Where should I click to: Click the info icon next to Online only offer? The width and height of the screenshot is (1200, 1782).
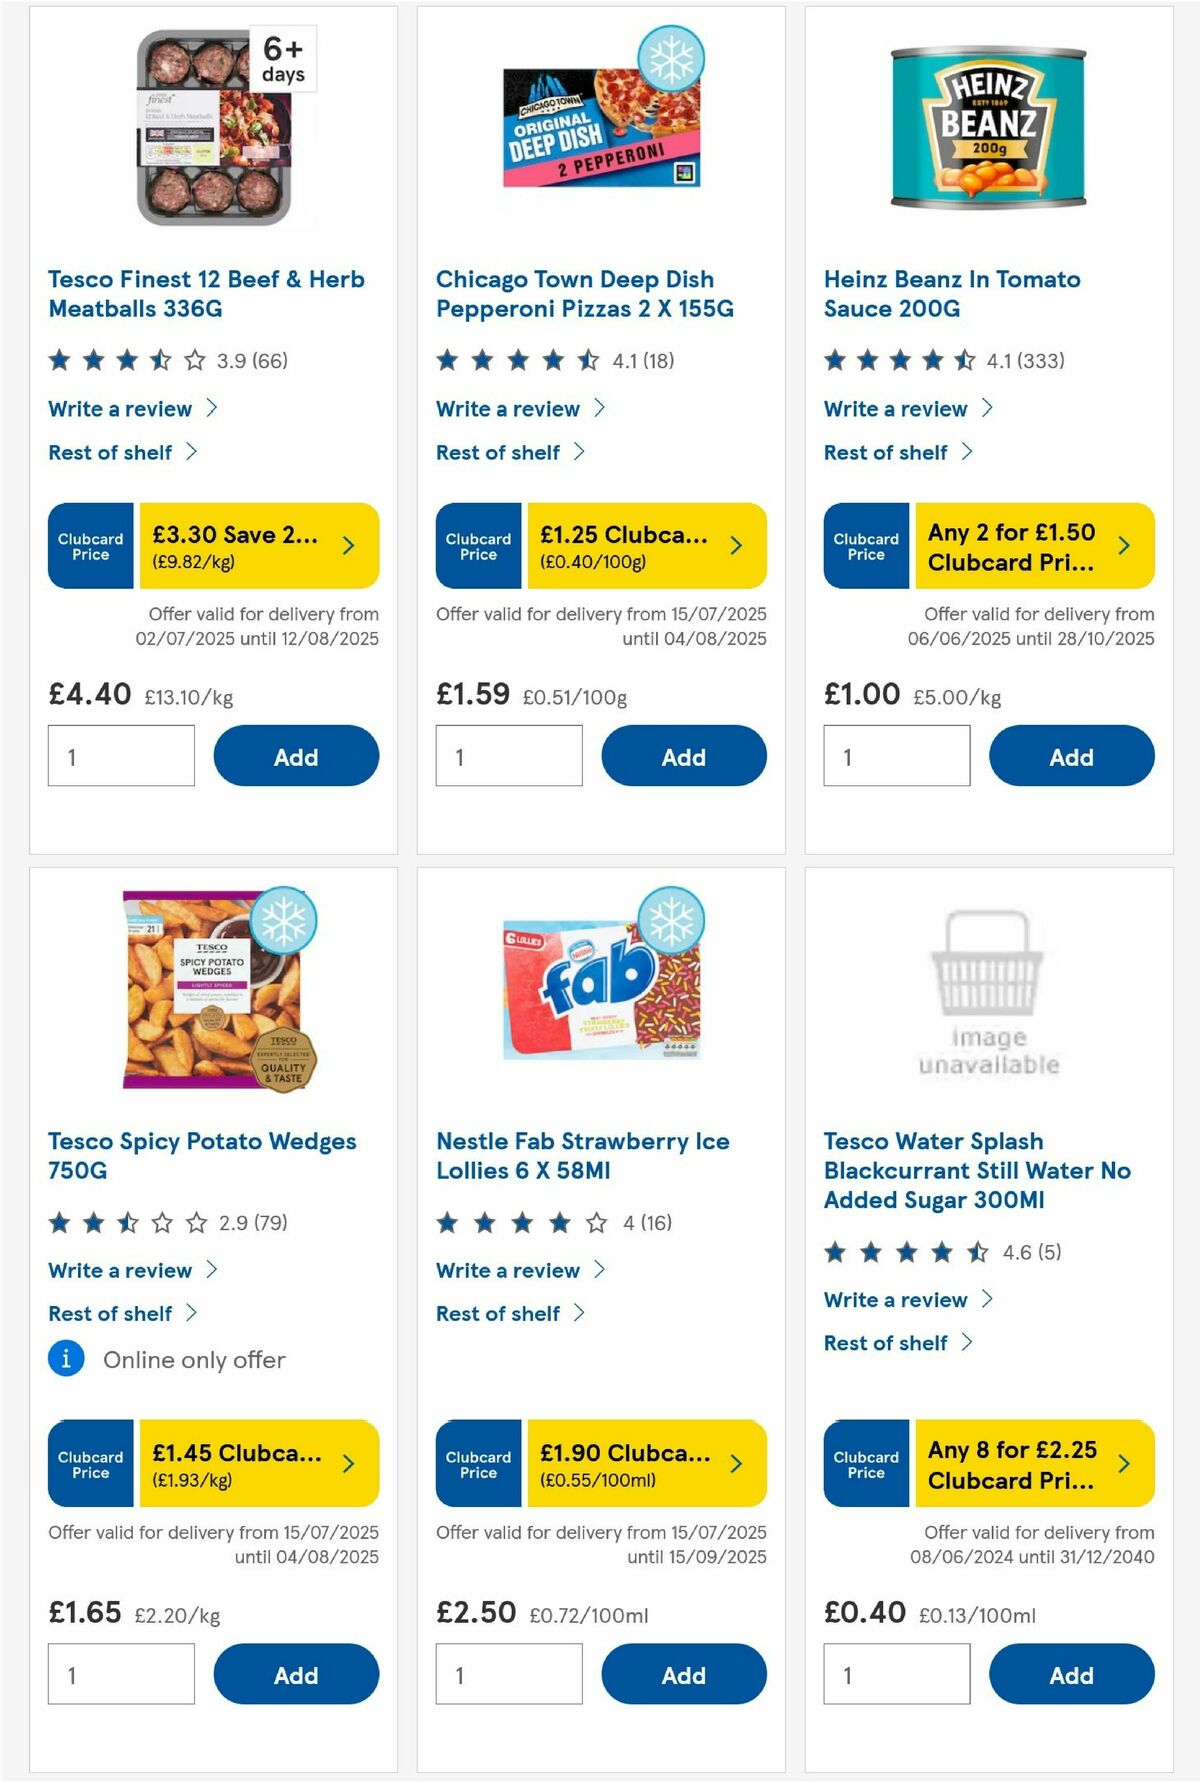point(65,1360)
